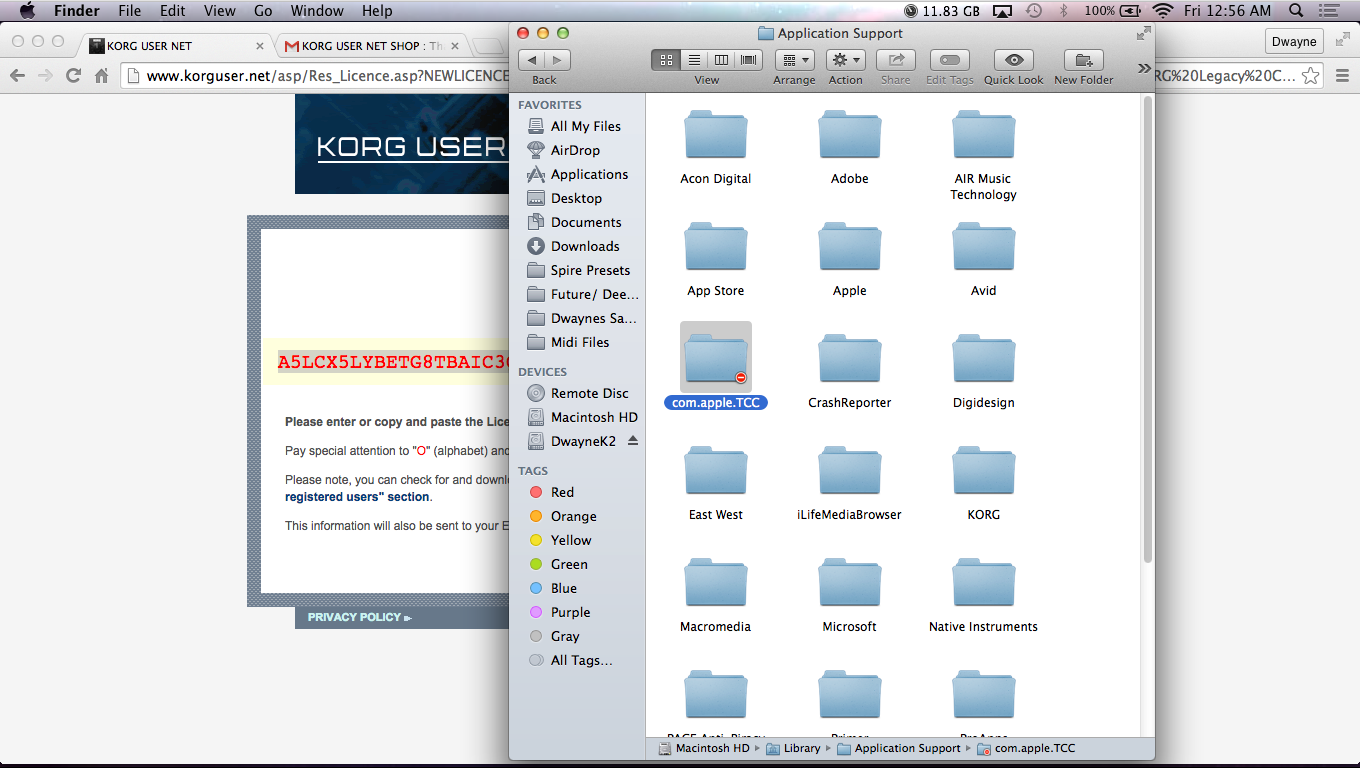The image size is (1360, 768).
Task: Go forward in Finder
Action: tap(558, 60)
